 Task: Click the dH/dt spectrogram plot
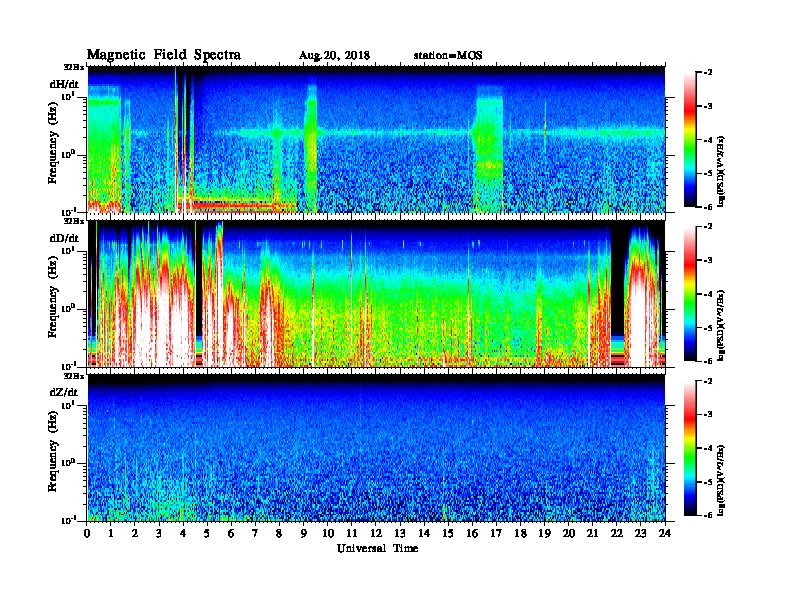point(376,139)
